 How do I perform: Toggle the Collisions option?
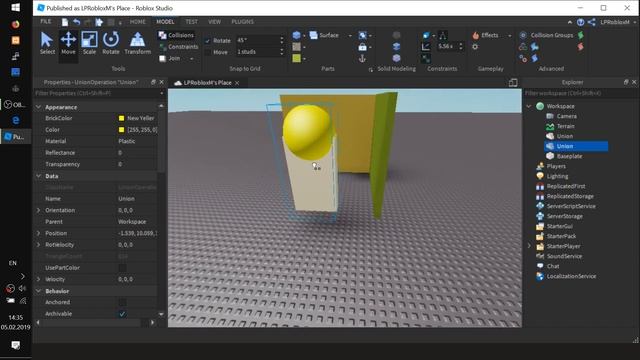pyautogui.click(x=176, y=35)
